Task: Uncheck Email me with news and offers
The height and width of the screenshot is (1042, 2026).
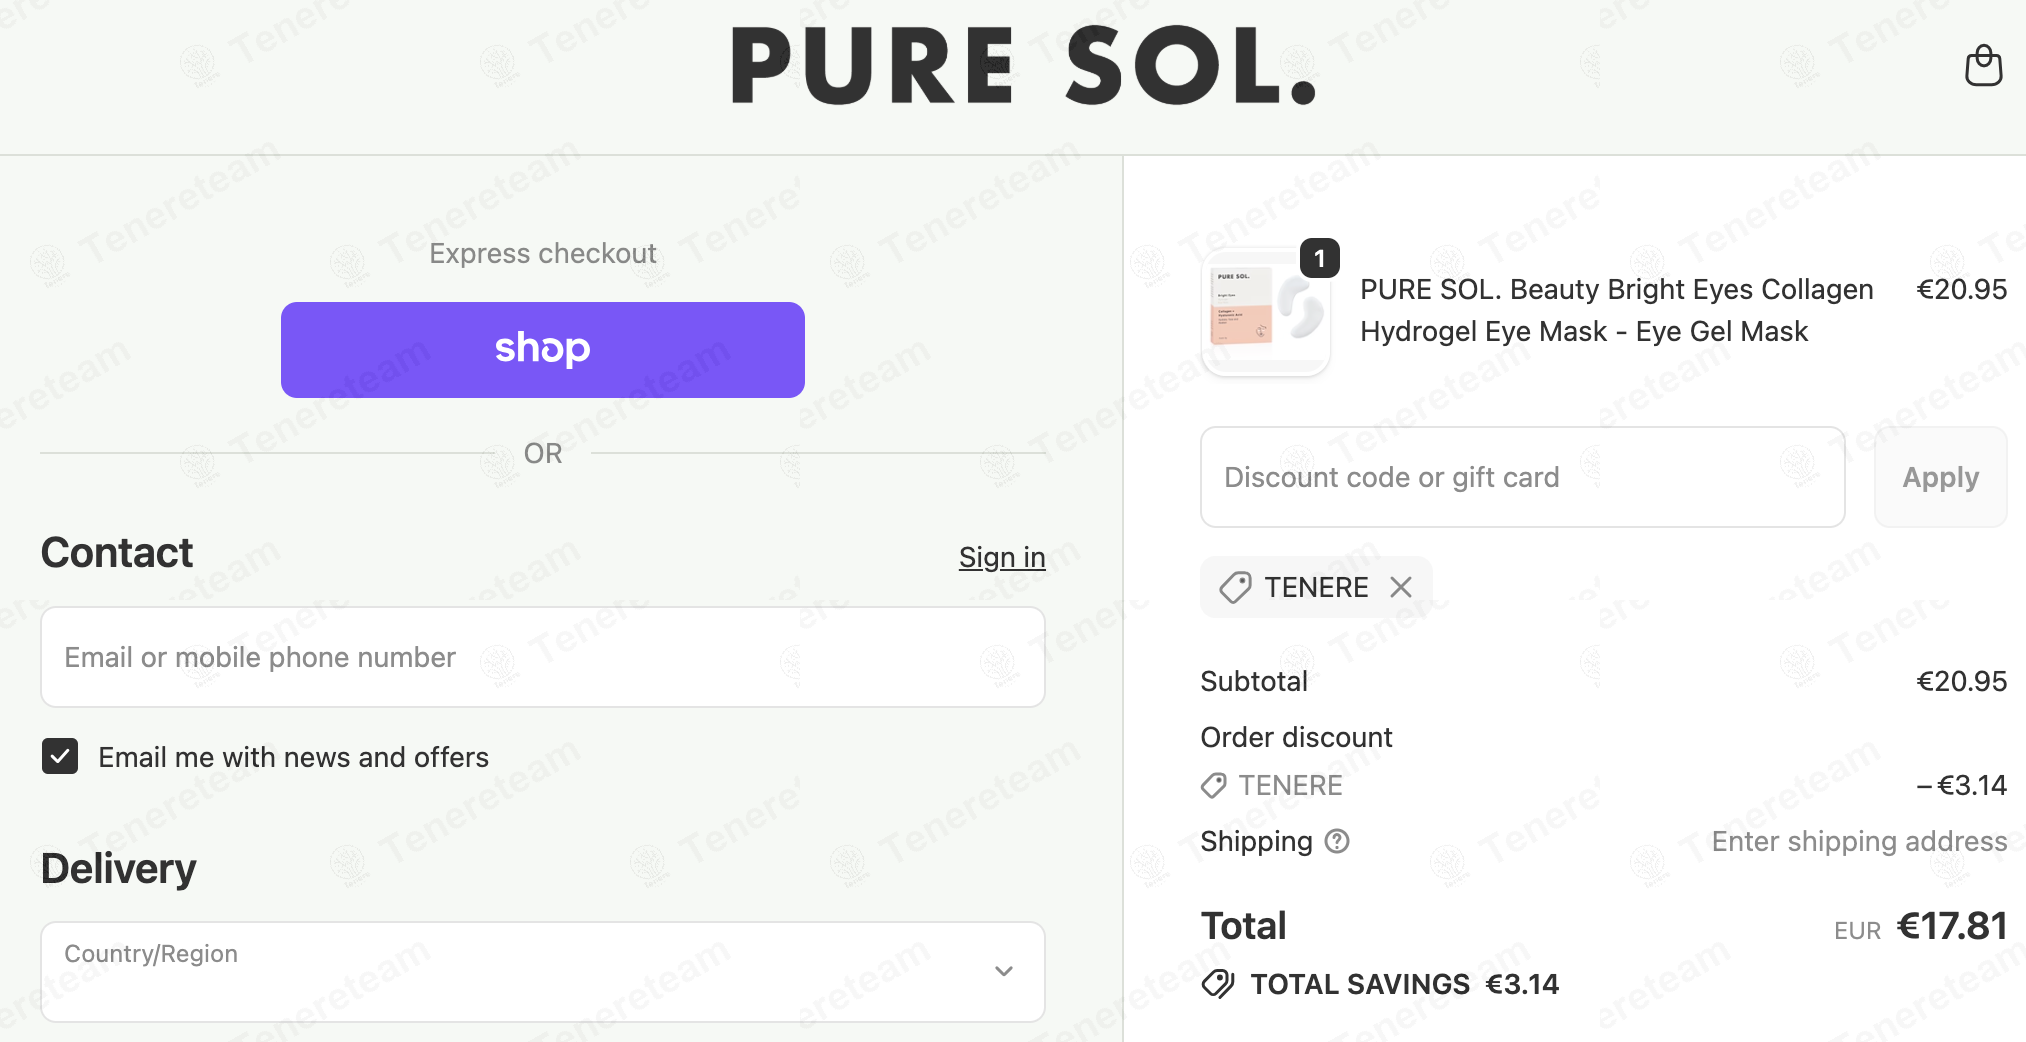Action: 60,757
